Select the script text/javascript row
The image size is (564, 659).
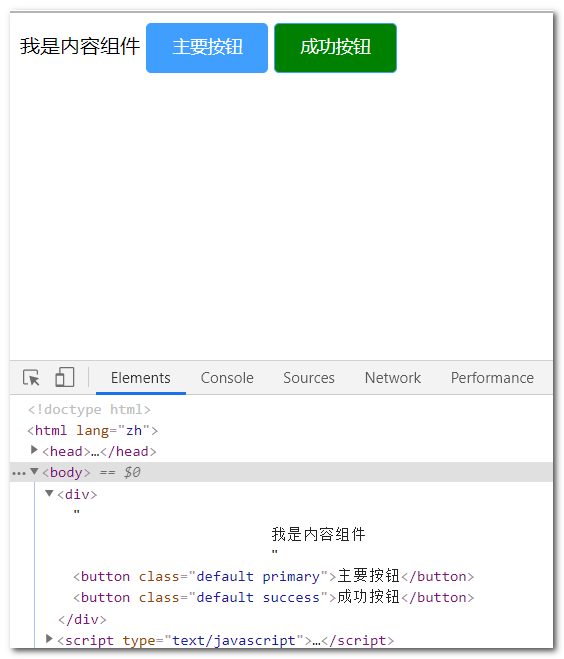coord(226,641)
